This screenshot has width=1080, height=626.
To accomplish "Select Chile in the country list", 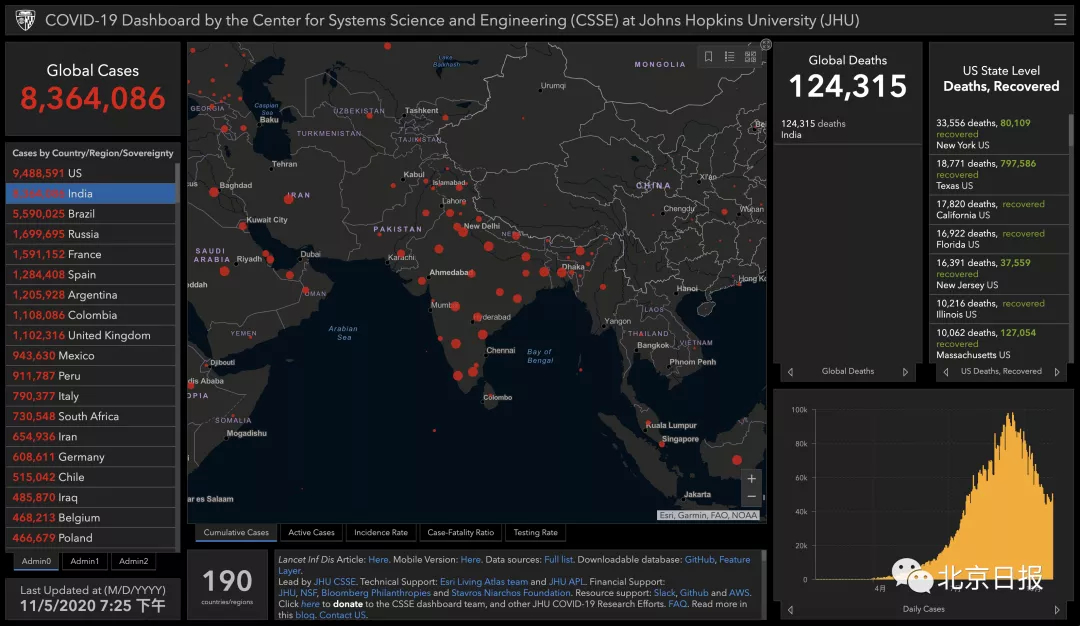I will click(90, 477).
